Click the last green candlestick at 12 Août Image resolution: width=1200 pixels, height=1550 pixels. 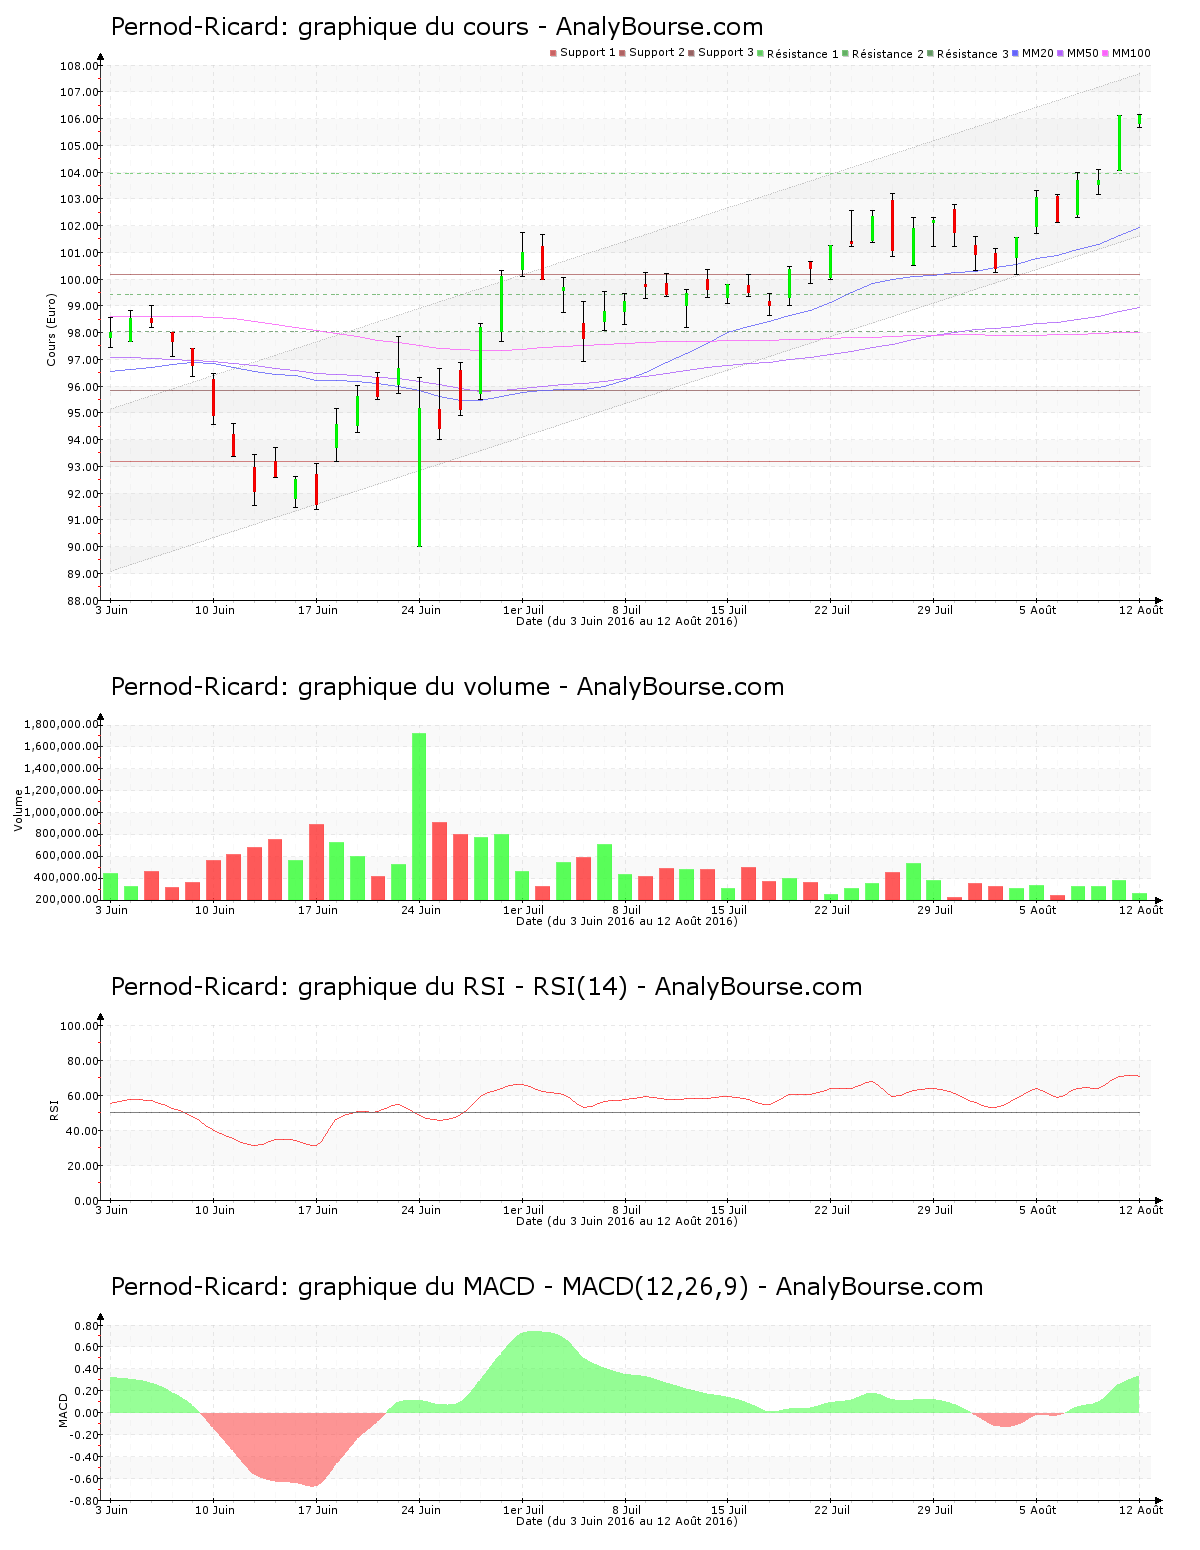pos(1140,120)
